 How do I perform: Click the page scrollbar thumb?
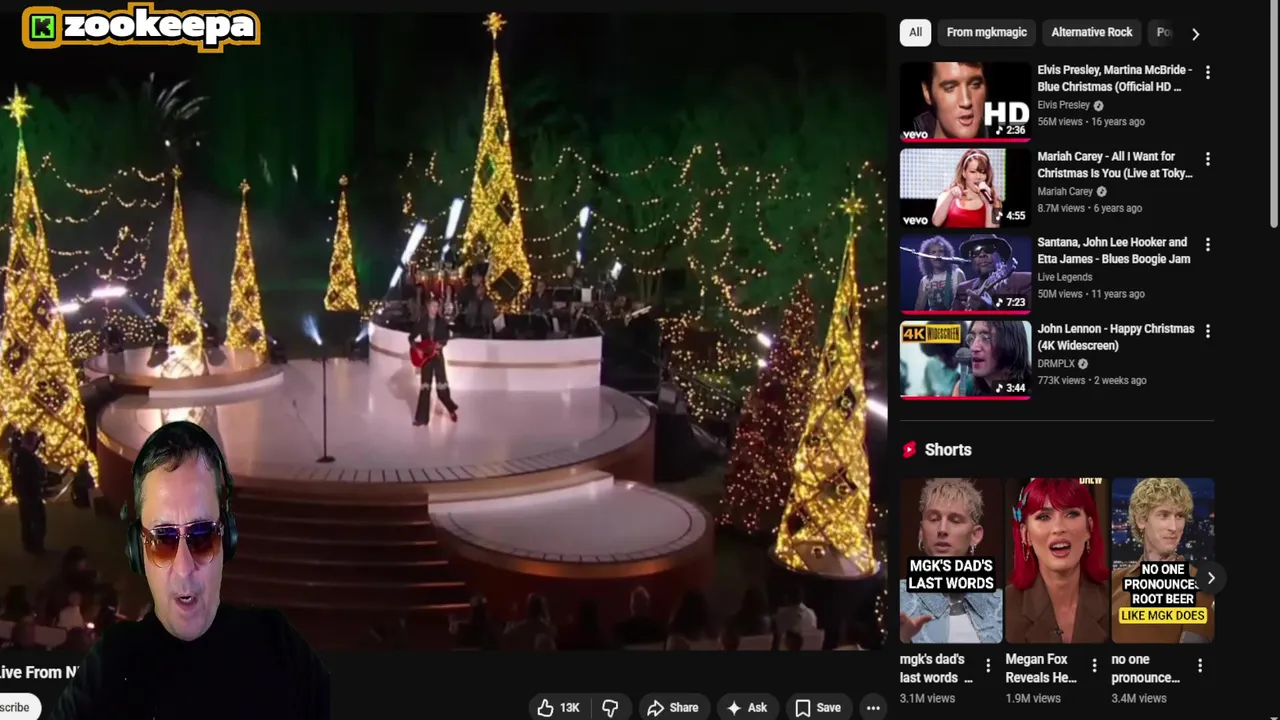[x=1273, y=115]
